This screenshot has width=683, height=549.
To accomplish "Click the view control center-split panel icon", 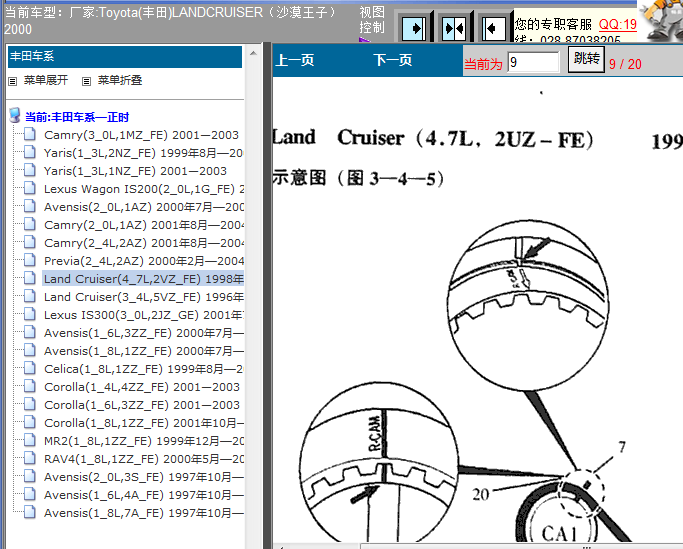I will point(453,28).
